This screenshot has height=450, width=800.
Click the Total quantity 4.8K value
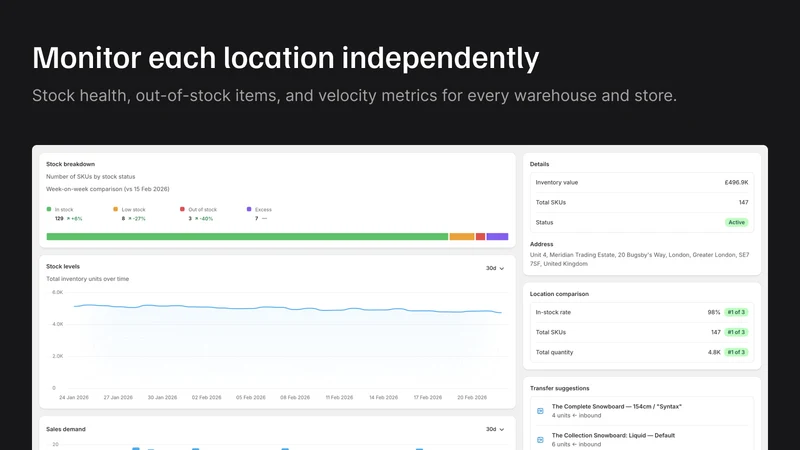point(714,352)
